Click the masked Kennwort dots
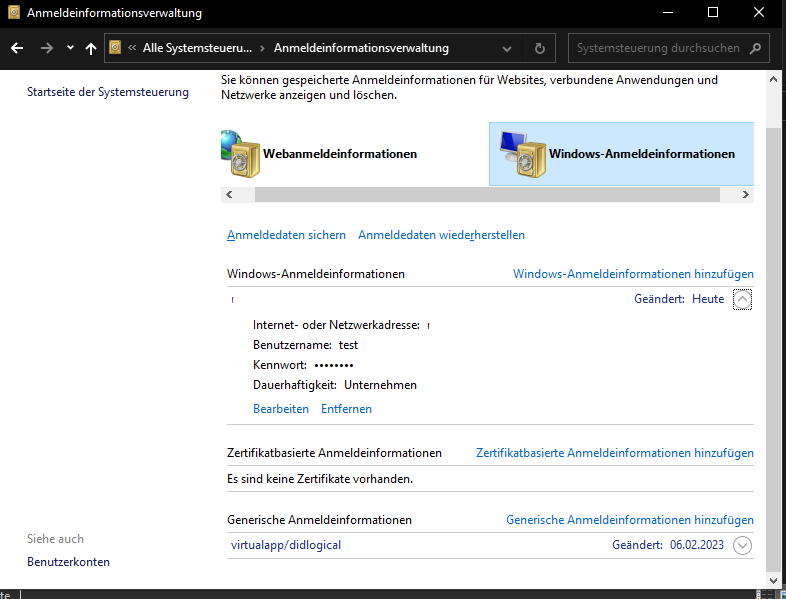 point(334,365)
